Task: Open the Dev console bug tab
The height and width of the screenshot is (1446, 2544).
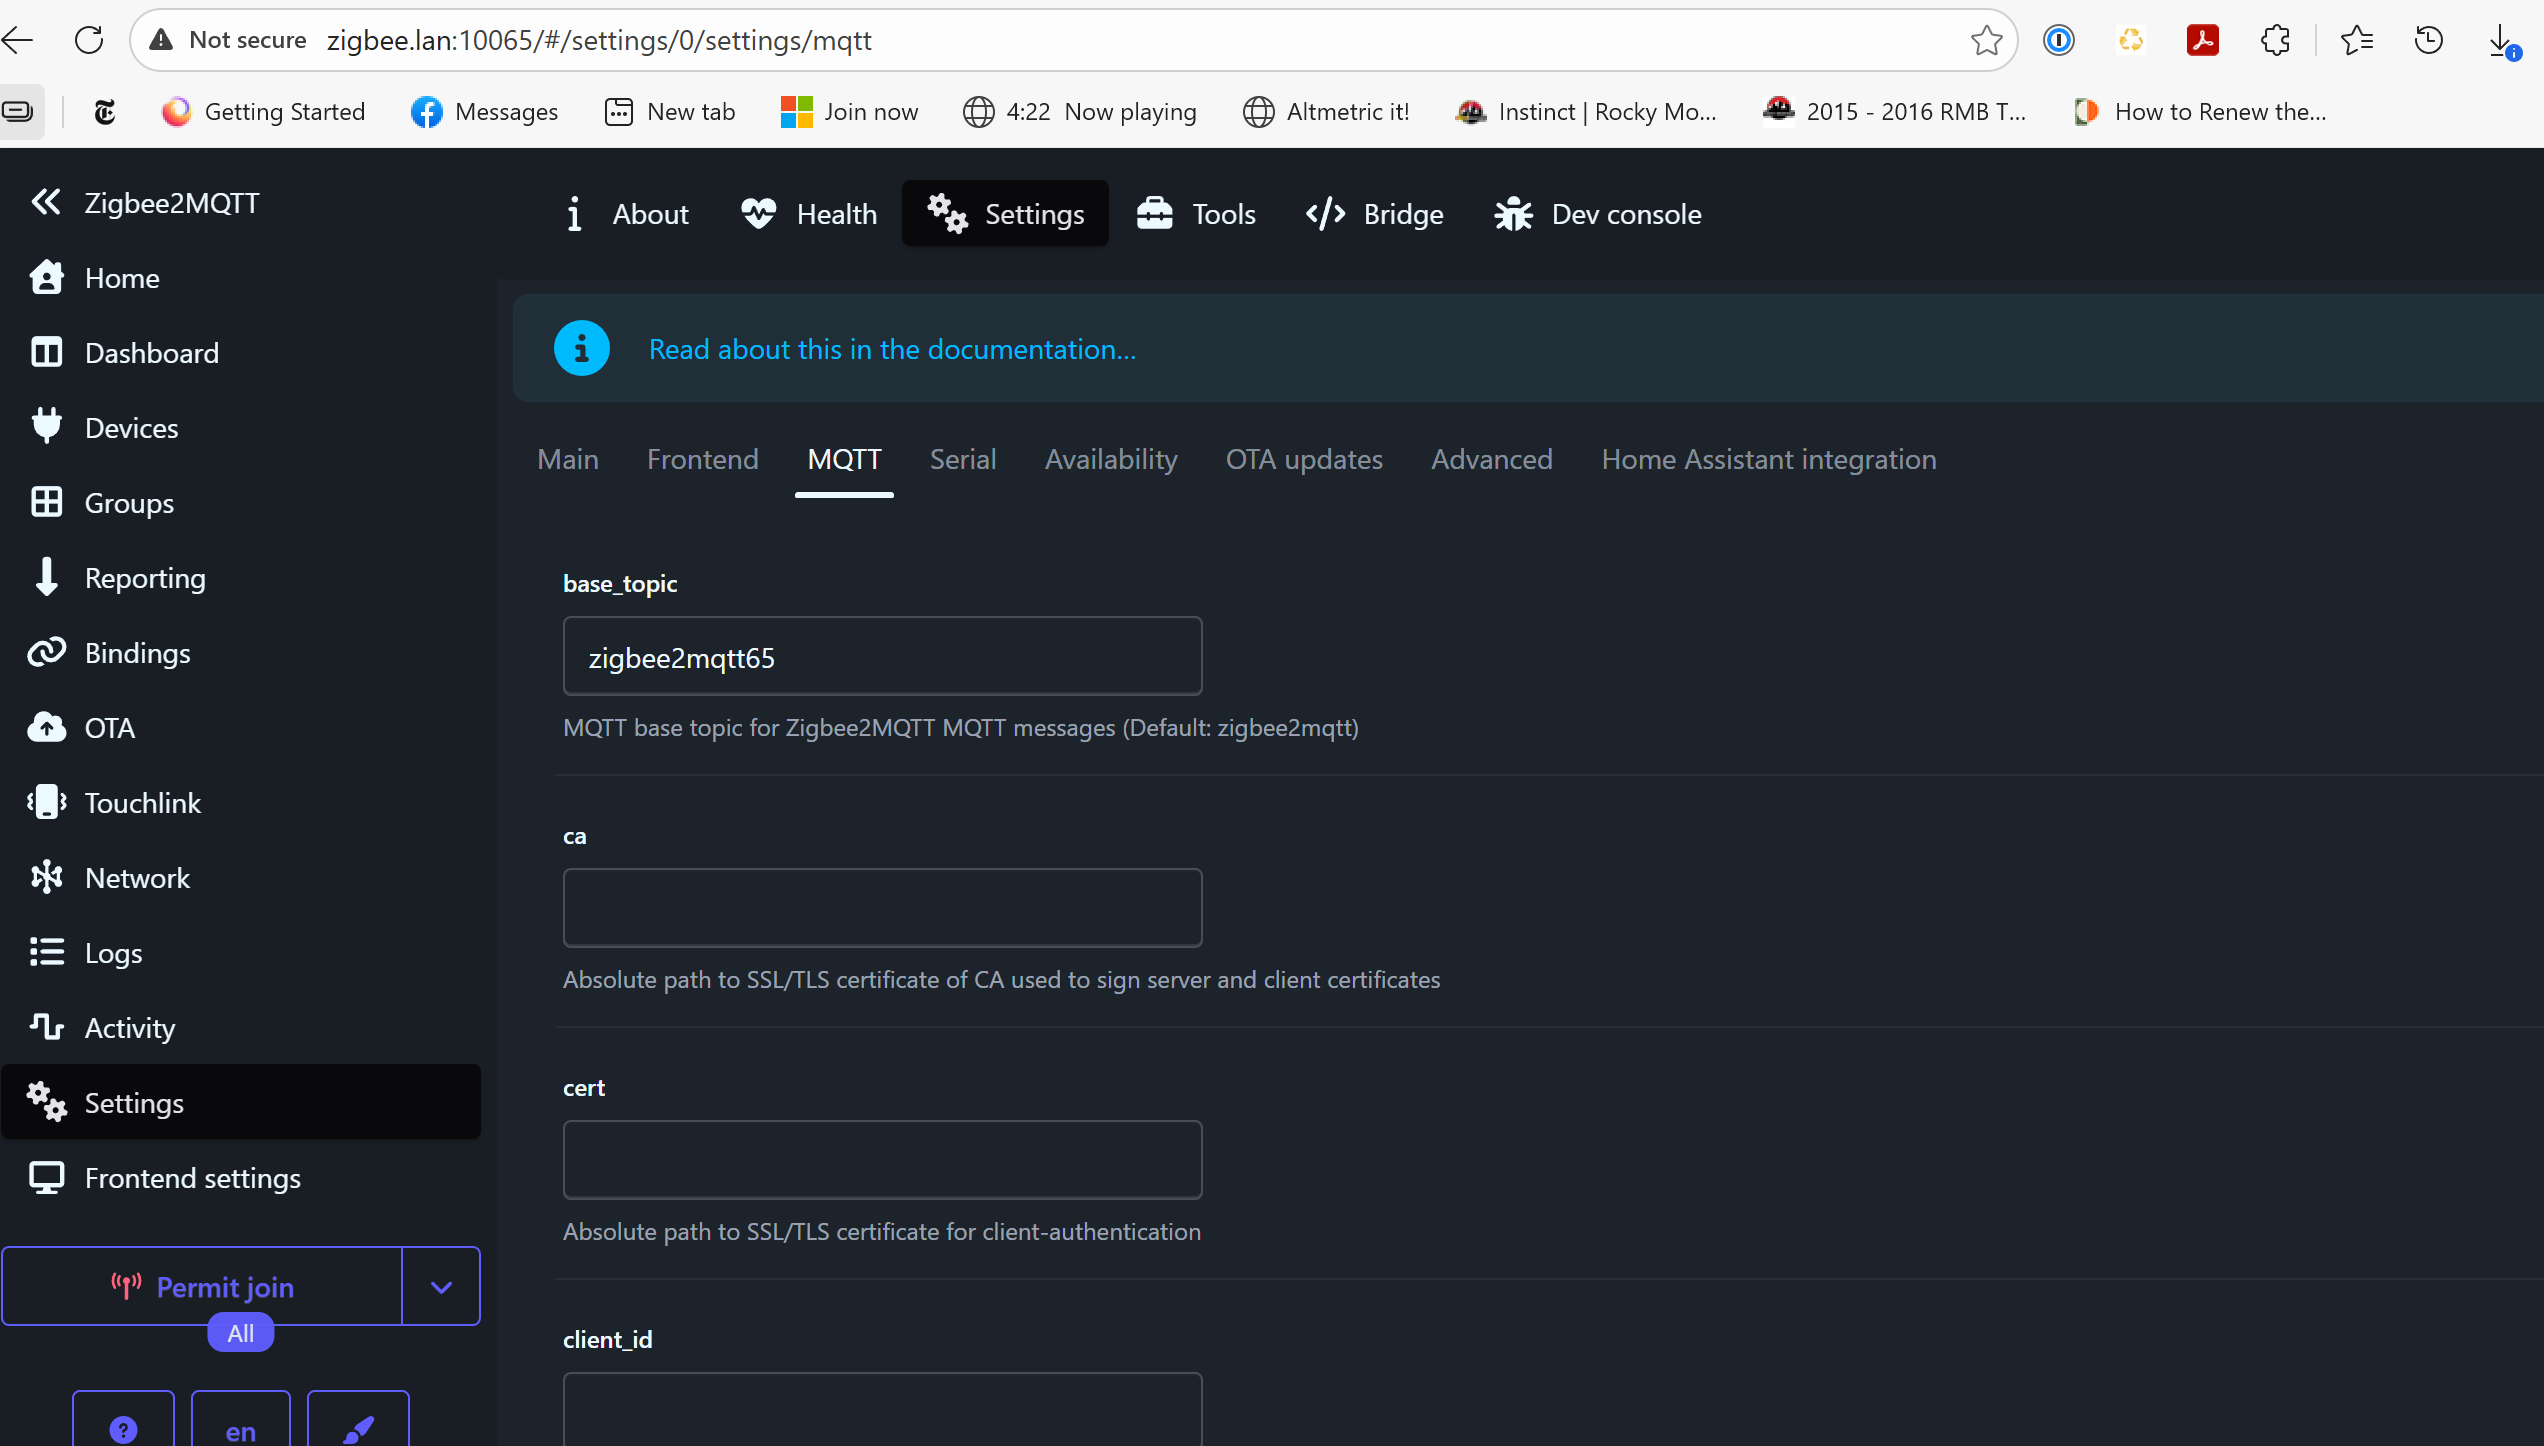Action: 1597,214
